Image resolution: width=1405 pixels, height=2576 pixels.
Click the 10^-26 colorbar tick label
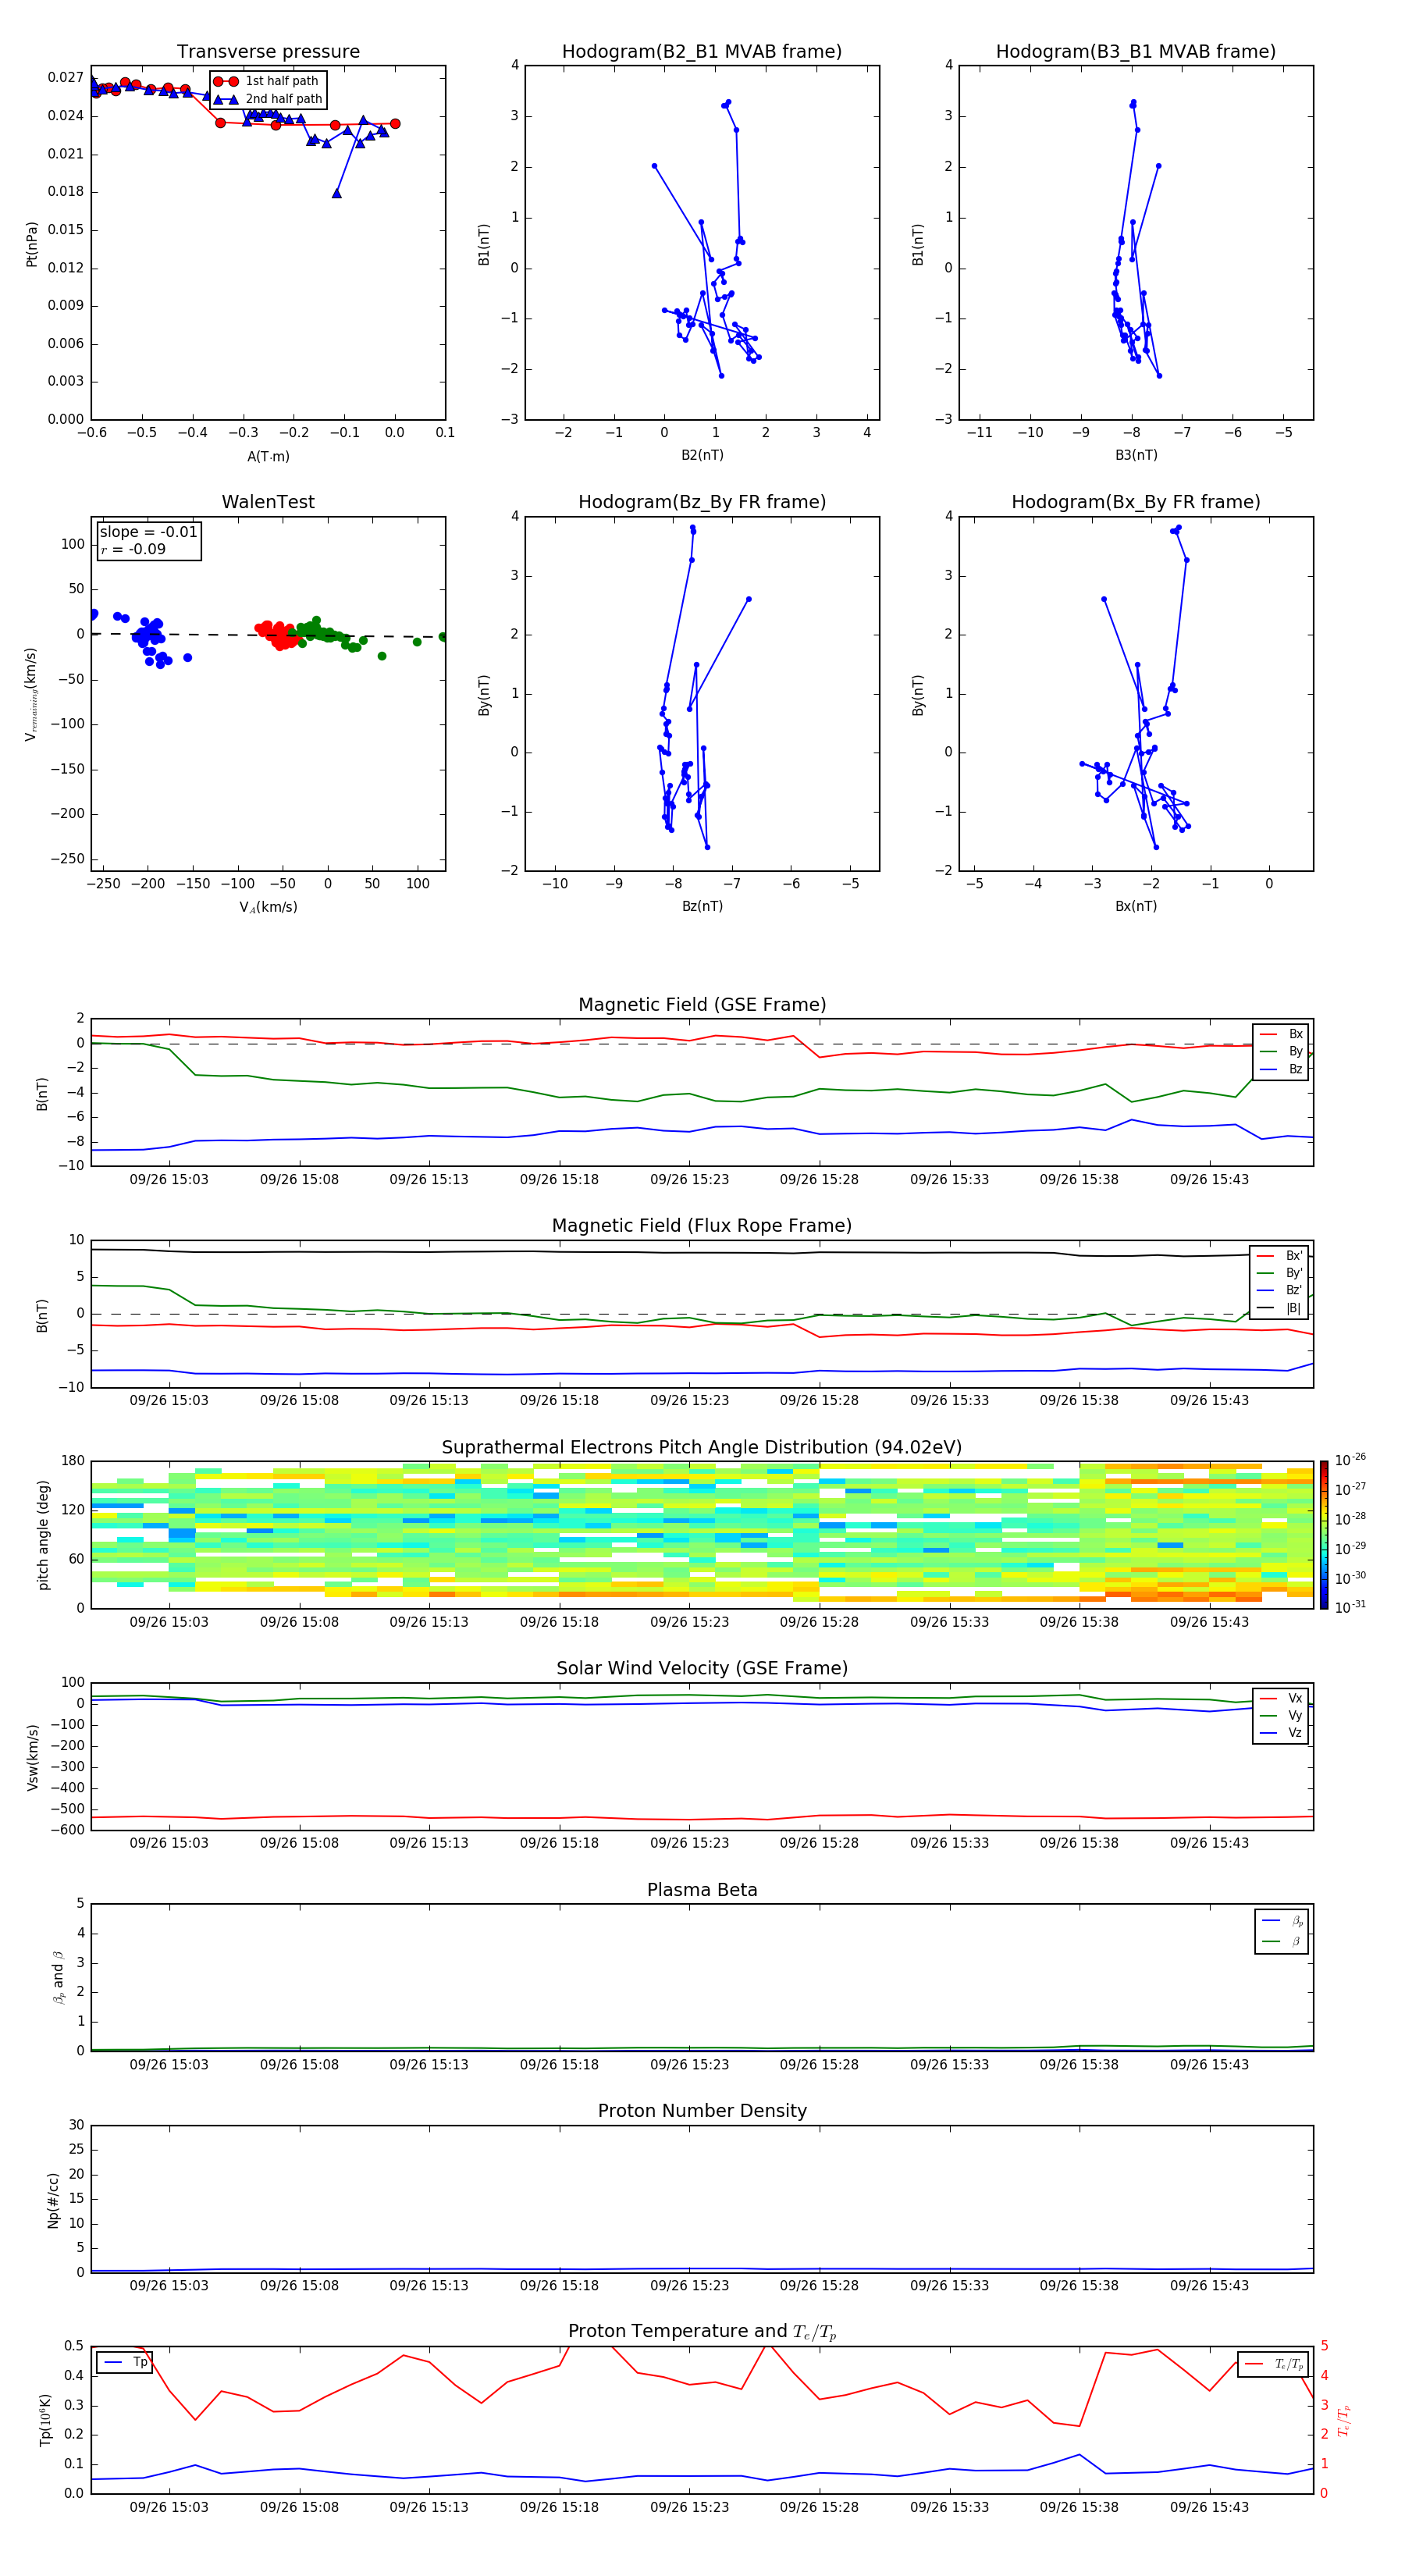[1350, 1460]
